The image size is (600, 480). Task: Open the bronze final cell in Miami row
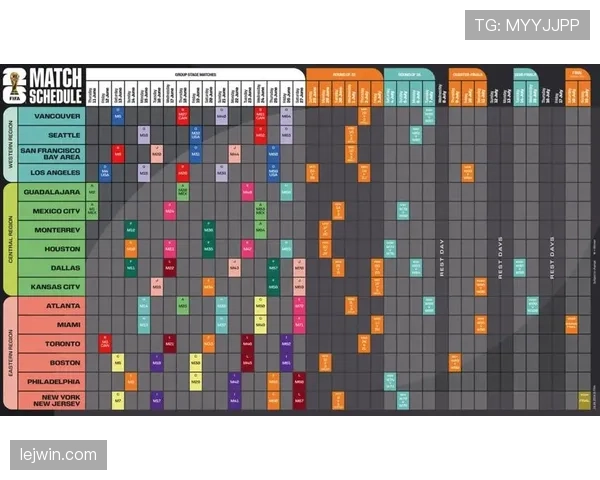(x=571, y=325)
